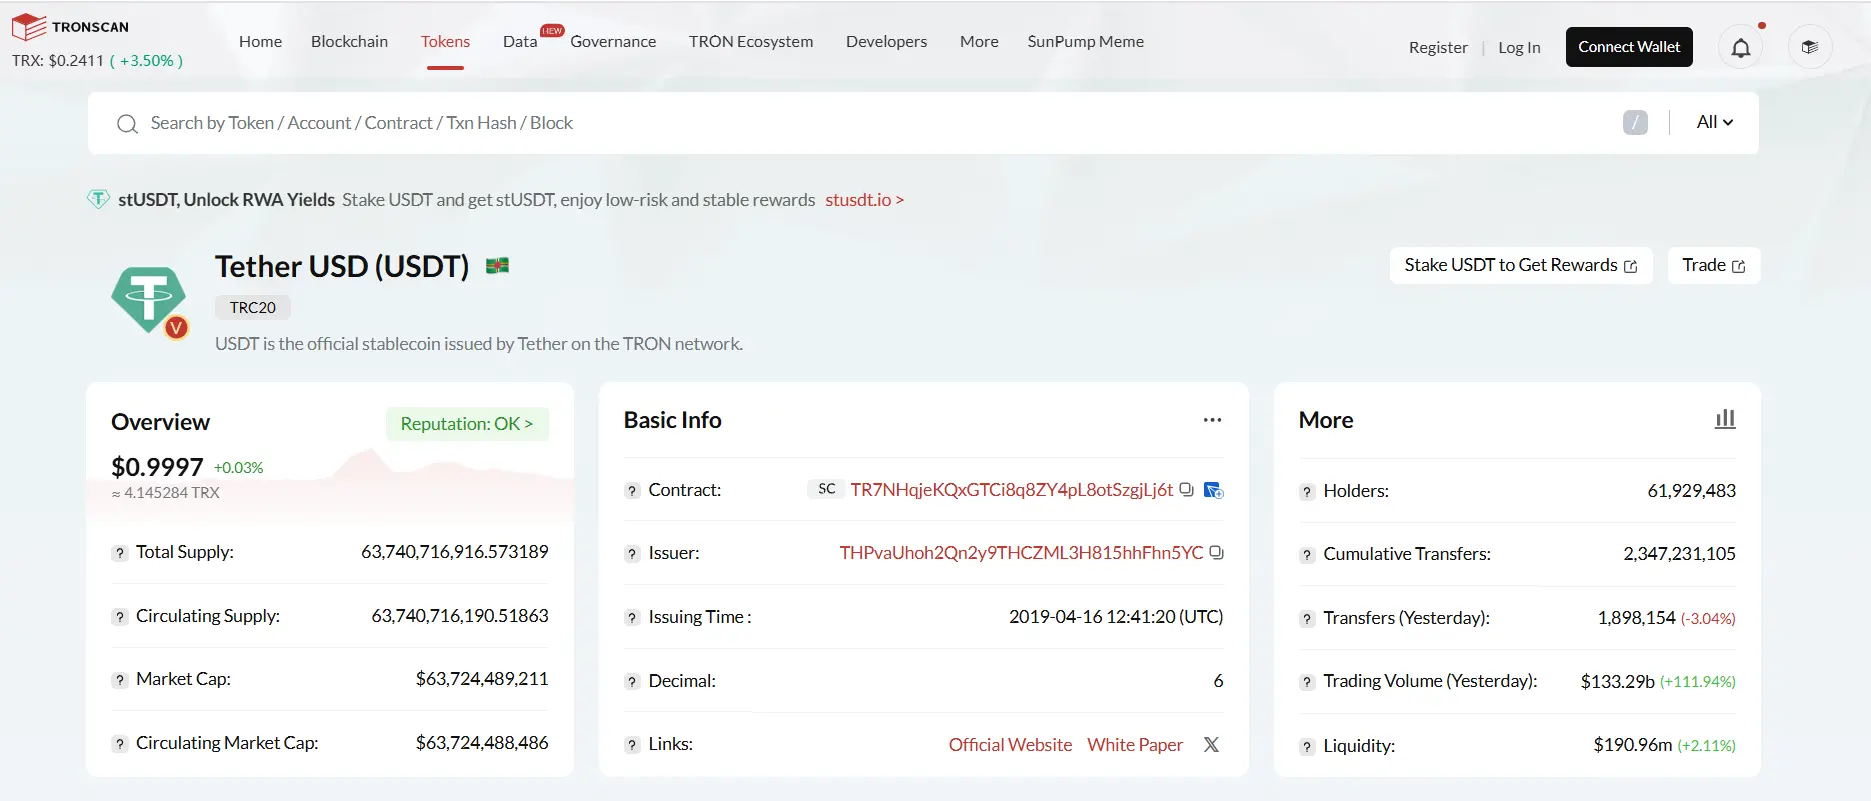
Task: Click help icon next to Circulating Market Cap
Action: (120, 744)
